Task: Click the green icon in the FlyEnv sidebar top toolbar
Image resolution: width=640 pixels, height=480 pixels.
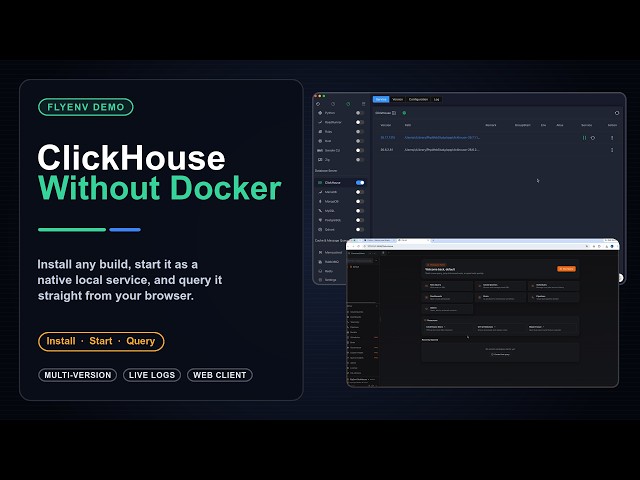Action: click(x=348, y=104)
